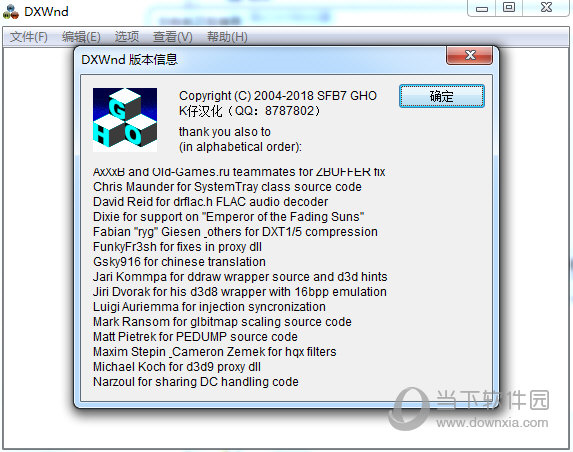Maximize the main DXWnd window
Screen dimensions: 573x452
(509, 8)
